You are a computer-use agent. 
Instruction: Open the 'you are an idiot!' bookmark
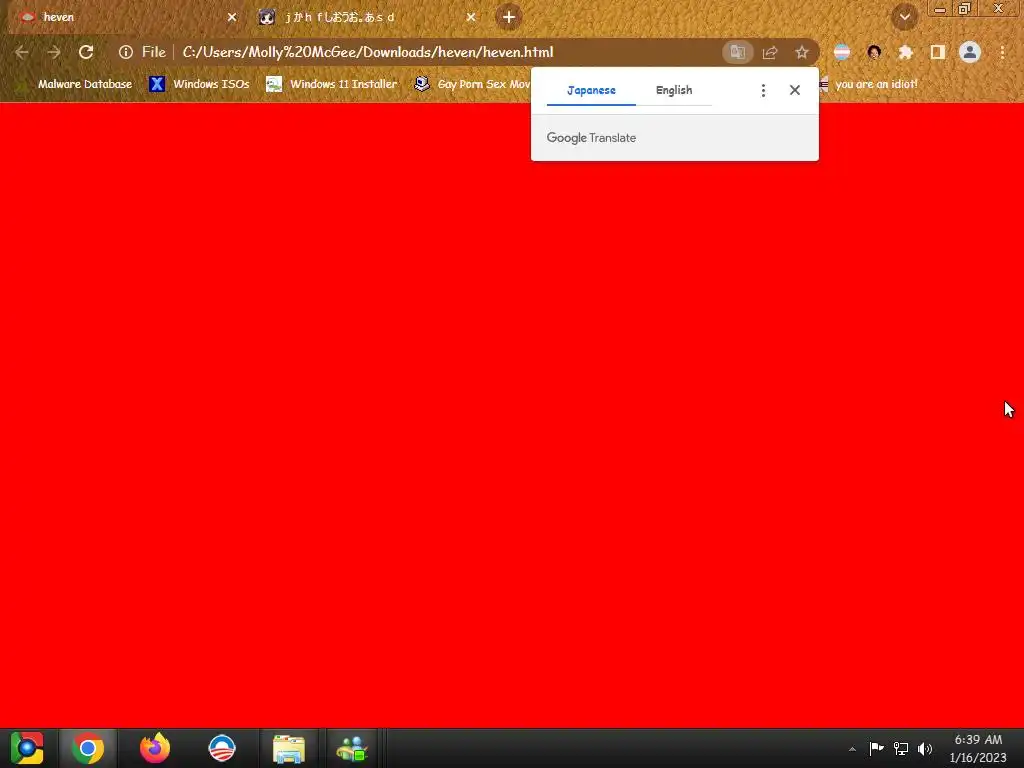click(x=870, y=84)
